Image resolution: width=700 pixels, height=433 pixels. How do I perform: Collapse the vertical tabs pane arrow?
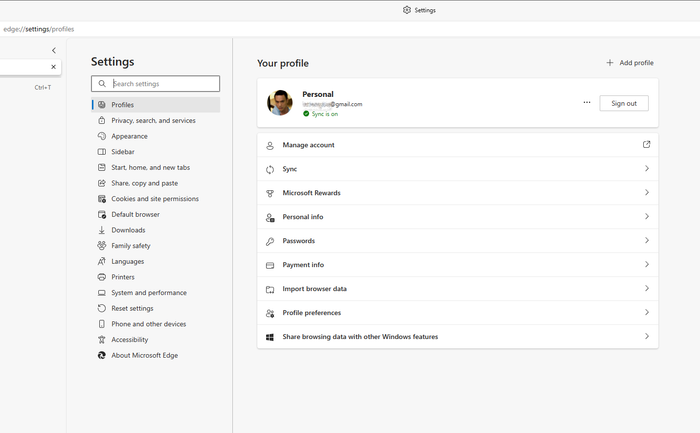54,50
